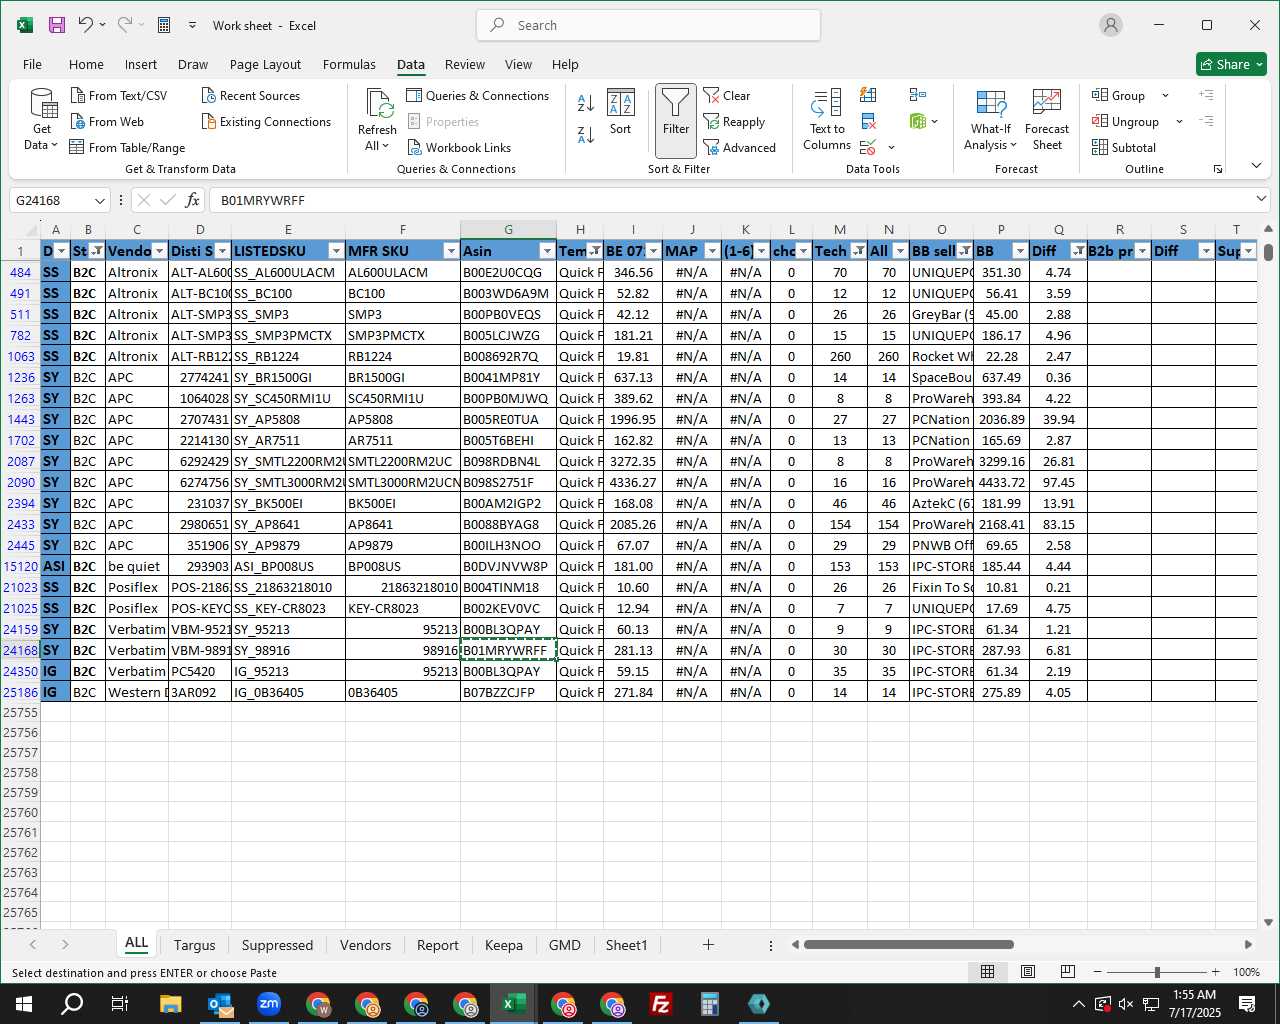Viewport: 1280px width, 1024px height.
Task: Create a Forecast Sheet
Action: pyautogui.click(x=1047, y=121)
